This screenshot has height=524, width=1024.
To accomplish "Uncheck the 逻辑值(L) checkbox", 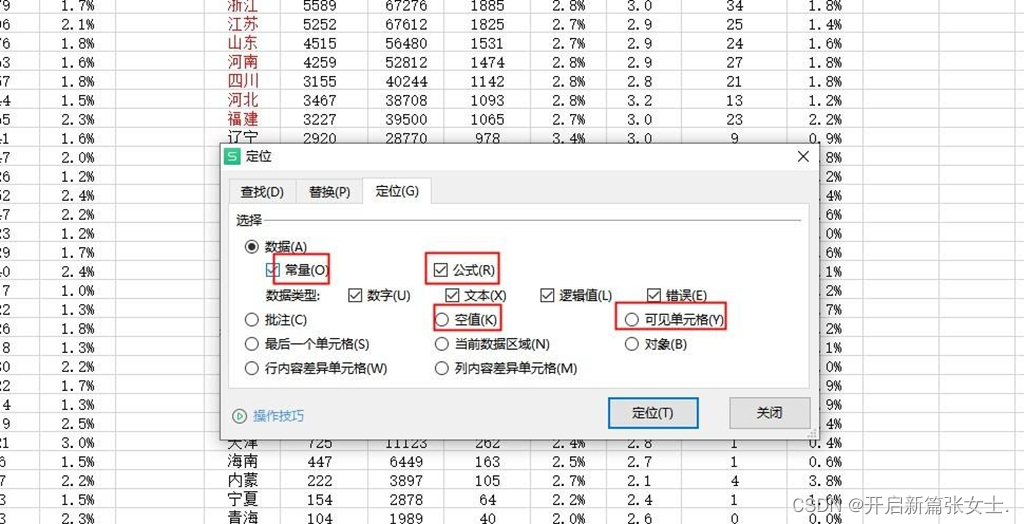I will [547, 295].
